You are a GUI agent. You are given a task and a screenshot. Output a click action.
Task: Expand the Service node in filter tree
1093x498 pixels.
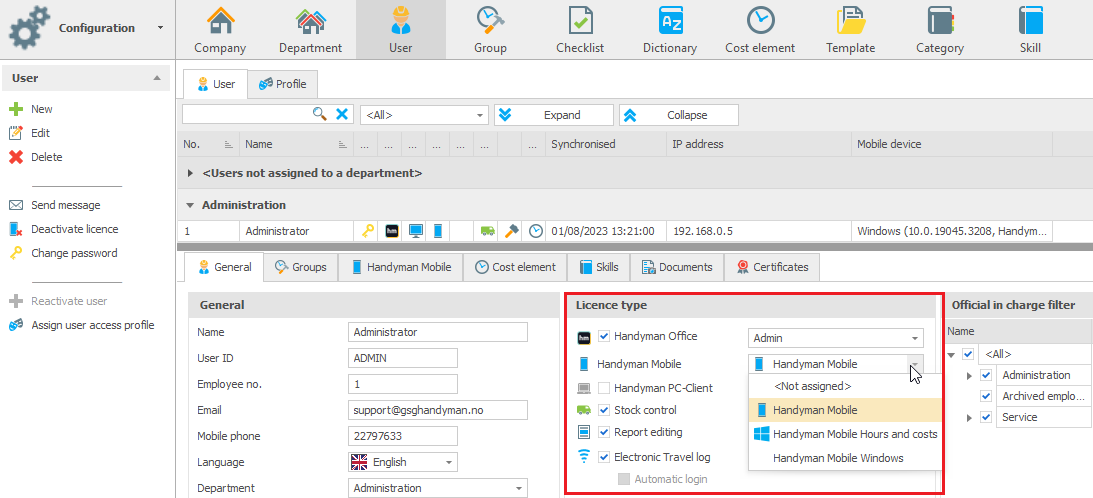tap(969, 418)
